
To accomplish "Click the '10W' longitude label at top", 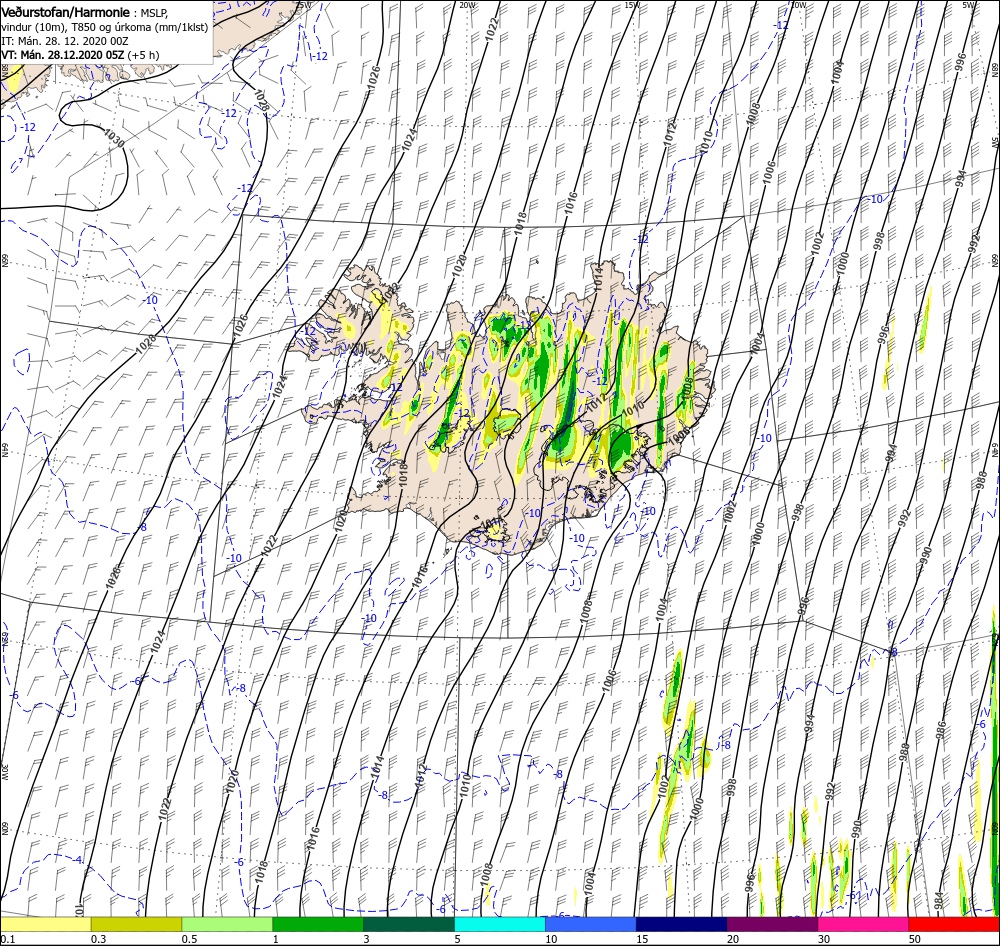I will coord(798,5).
